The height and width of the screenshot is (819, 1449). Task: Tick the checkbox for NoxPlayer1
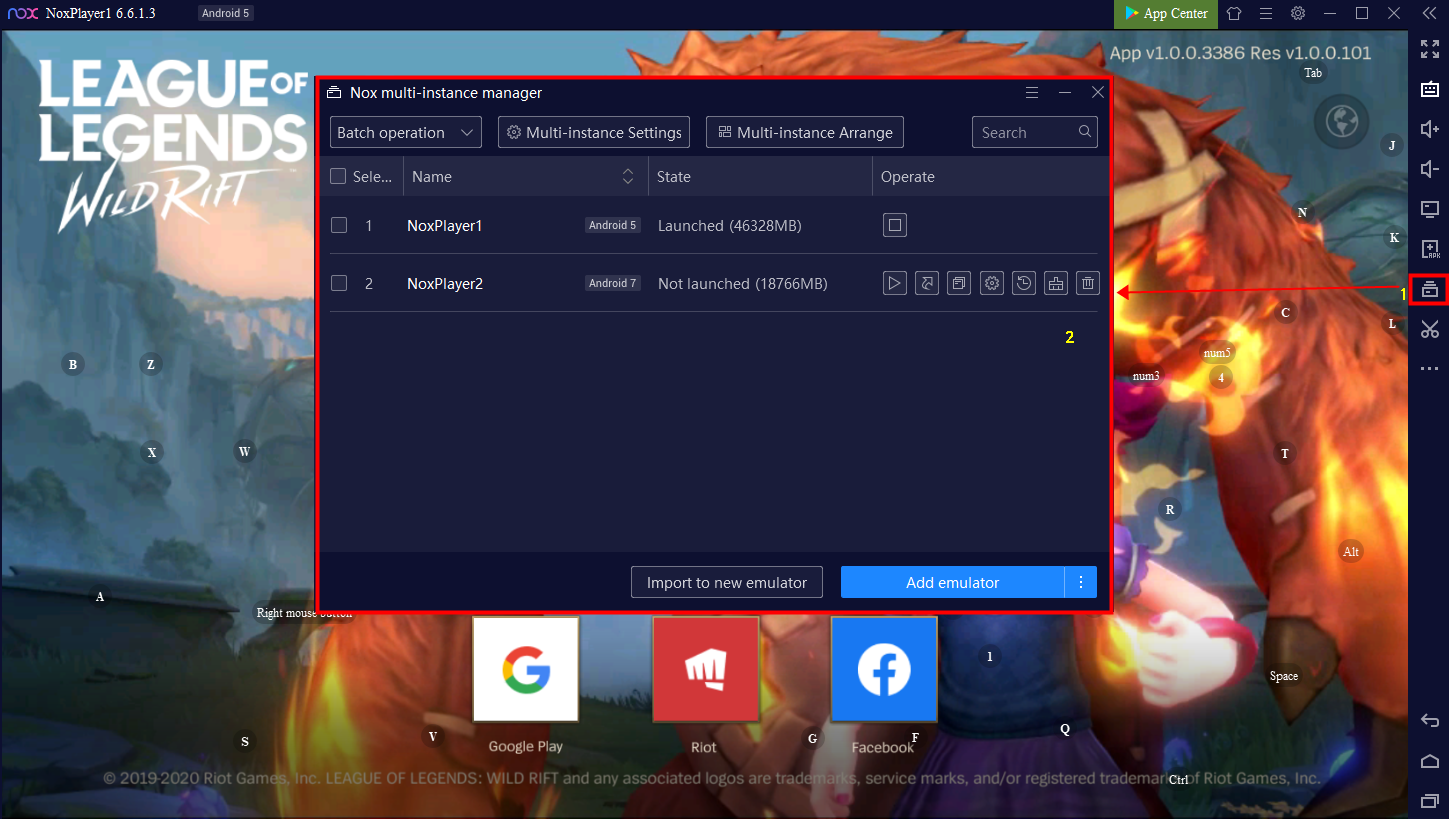(339, 225)
